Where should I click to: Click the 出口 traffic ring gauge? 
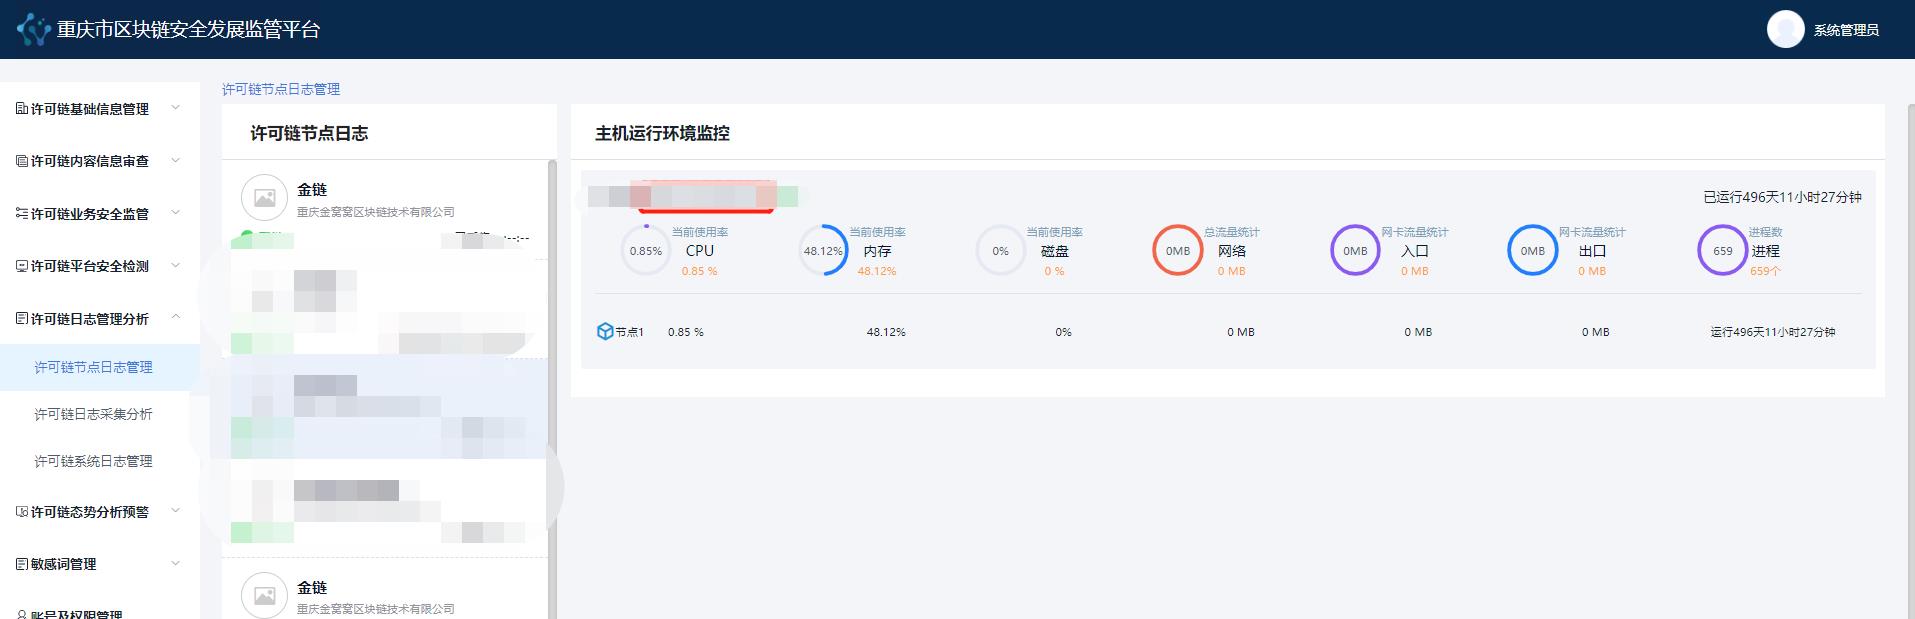point(1532,251)
